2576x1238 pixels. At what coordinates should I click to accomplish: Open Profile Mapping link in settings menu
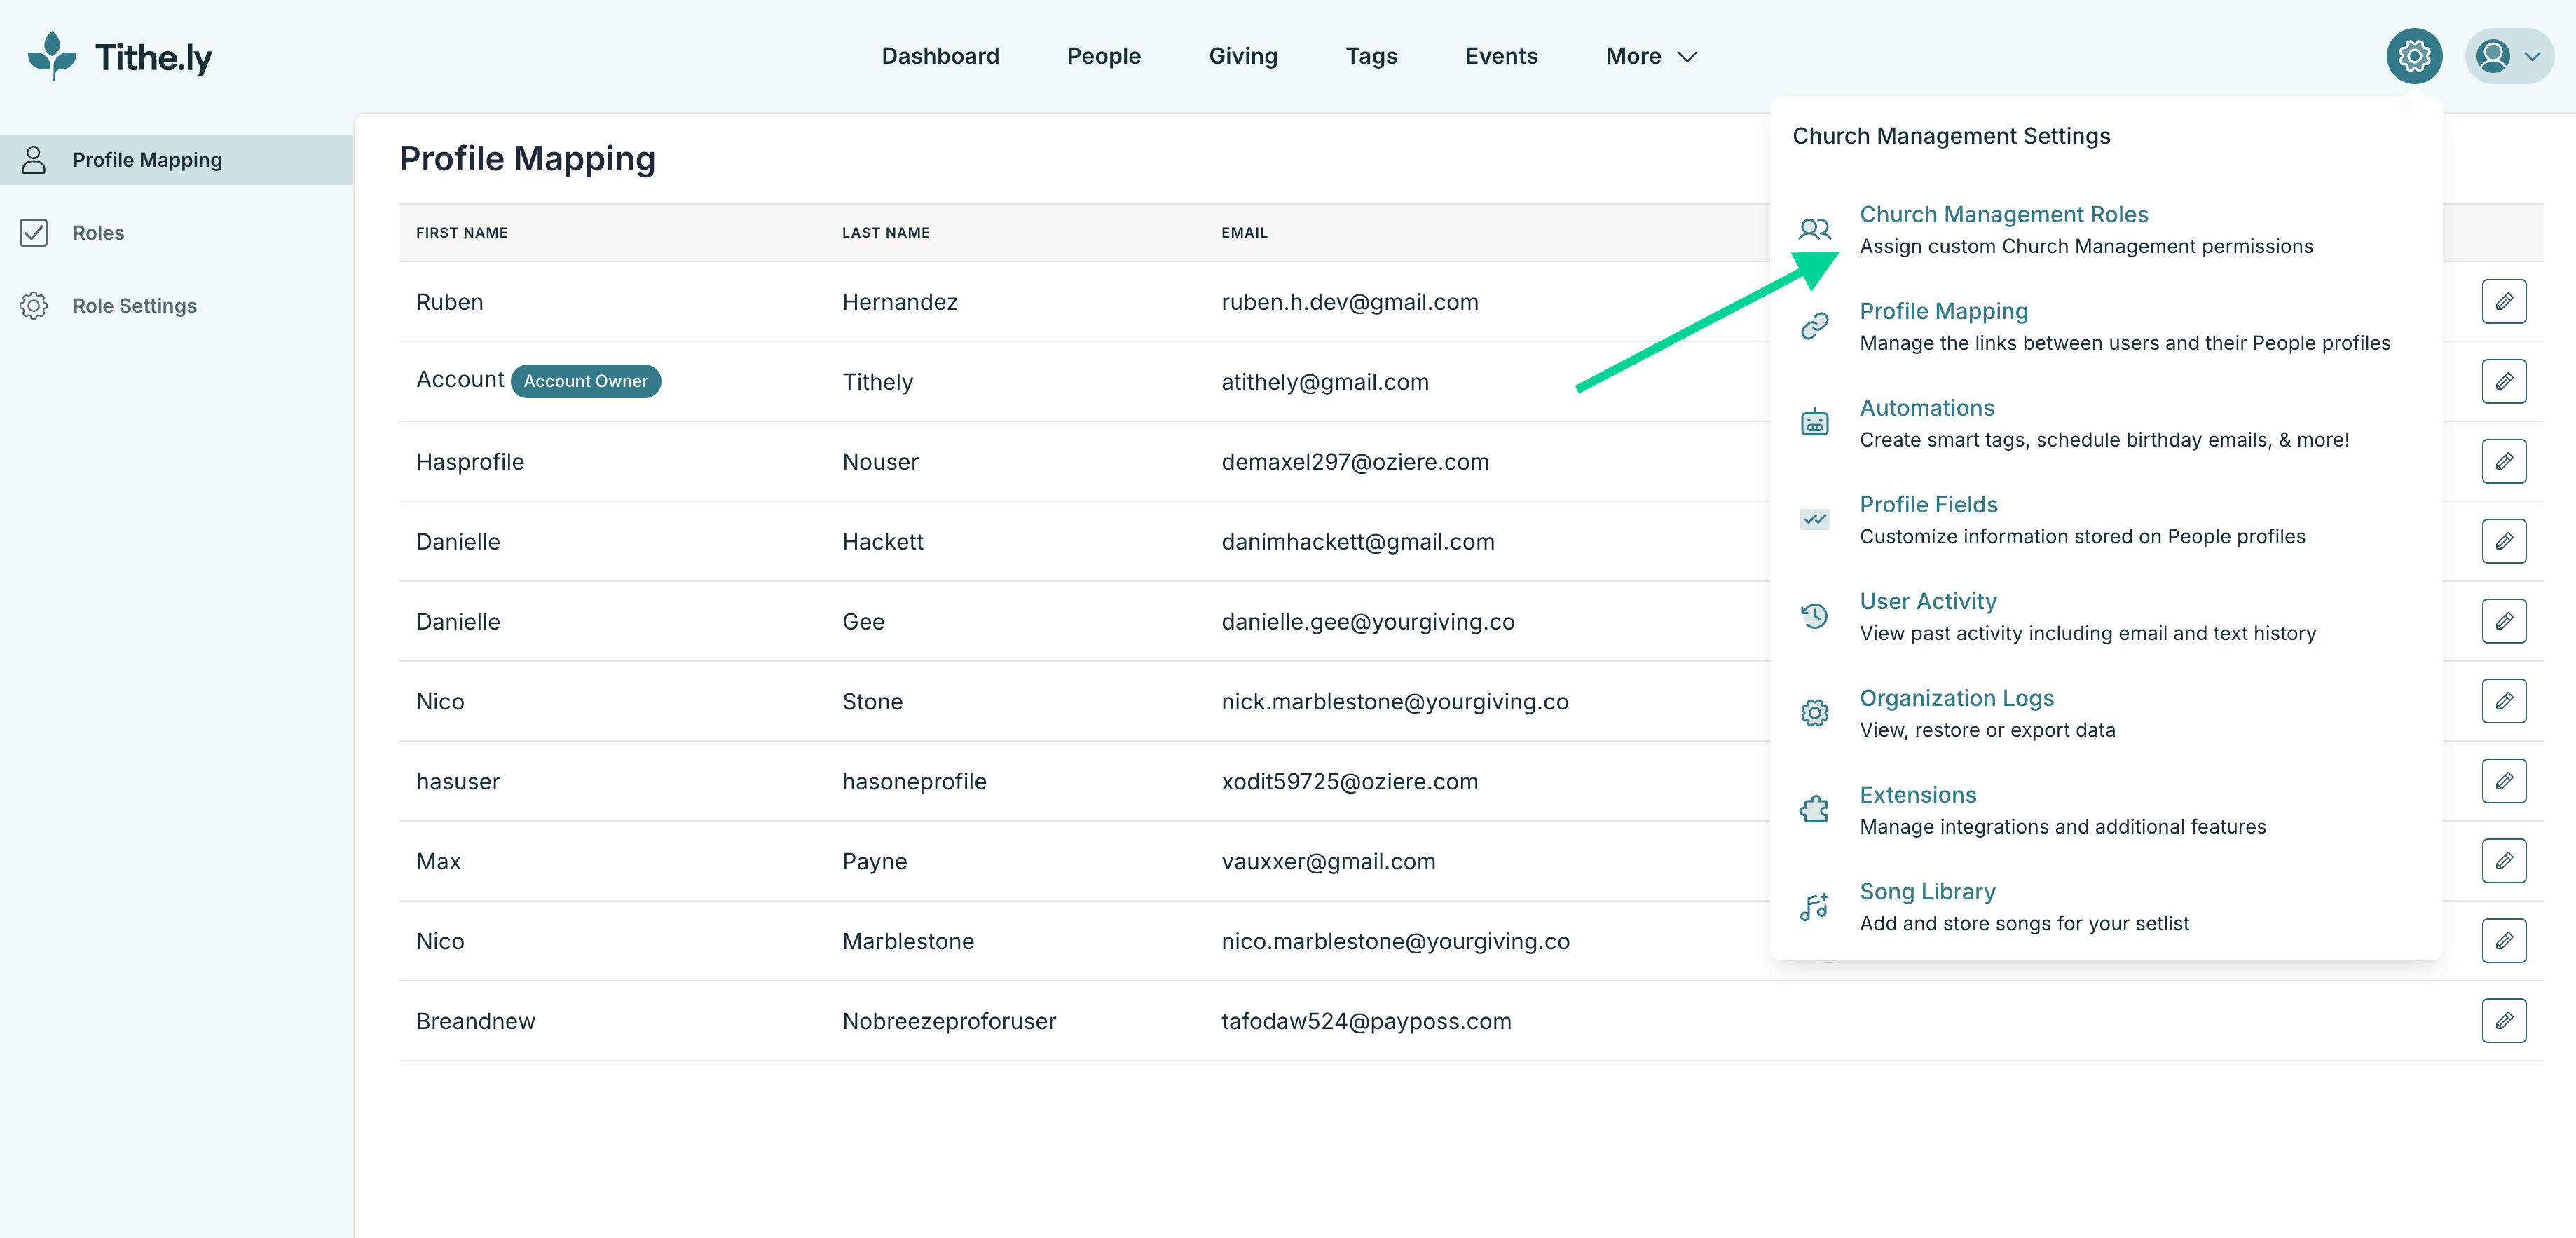(x=1943, y=311)
